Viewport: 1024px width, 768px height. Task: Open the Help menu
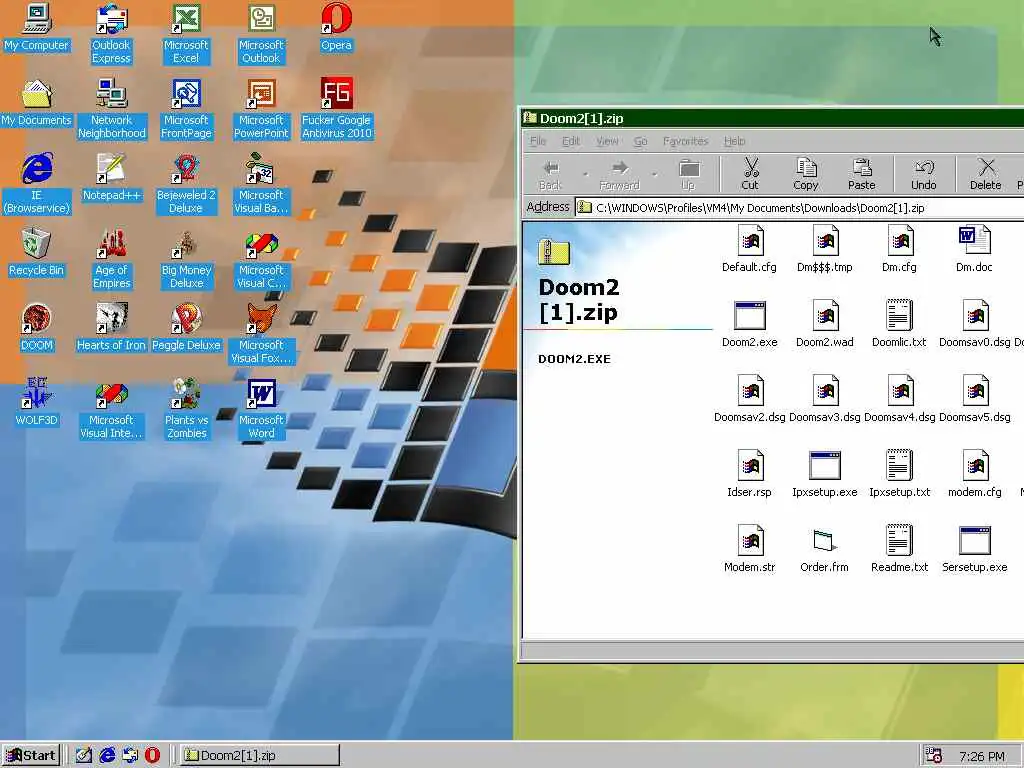pos(734,141)
